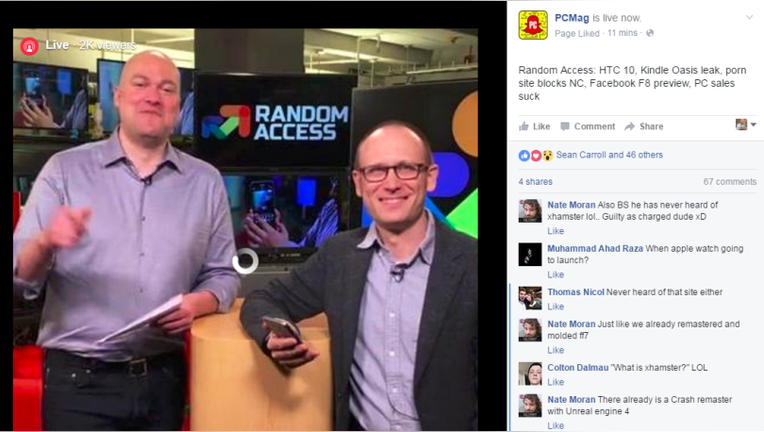Click the Wow face reaction emoji
Image resolution: width=764 pixels, height=432 pixels.
547,155
